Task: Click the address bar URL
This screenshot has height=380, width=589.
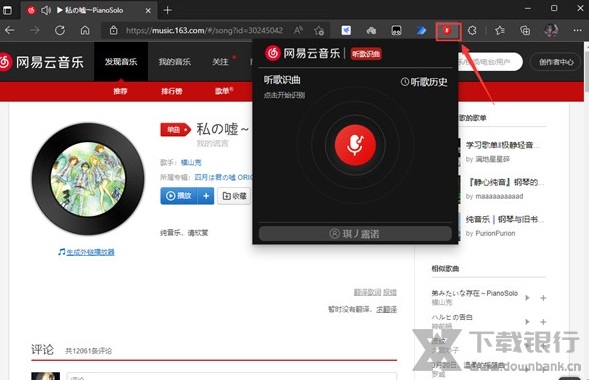Action: coord(204,30)
